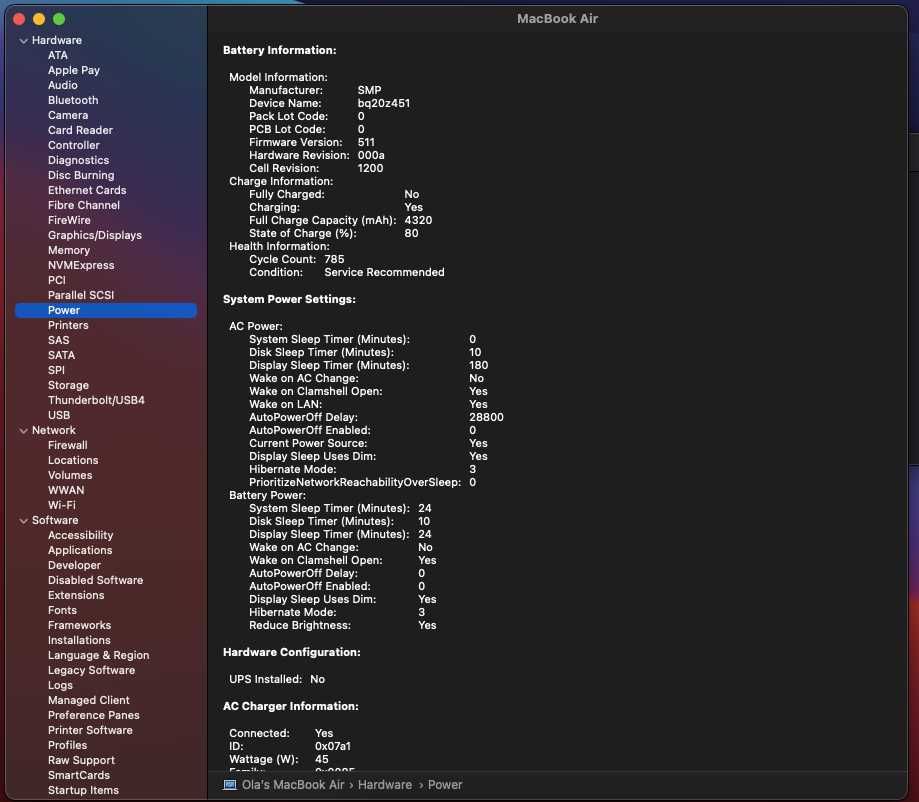Image resolution: width=919 pixels, height=802 pixels.
Task: Select Preference Panes entry
Action: click(94, 715)
